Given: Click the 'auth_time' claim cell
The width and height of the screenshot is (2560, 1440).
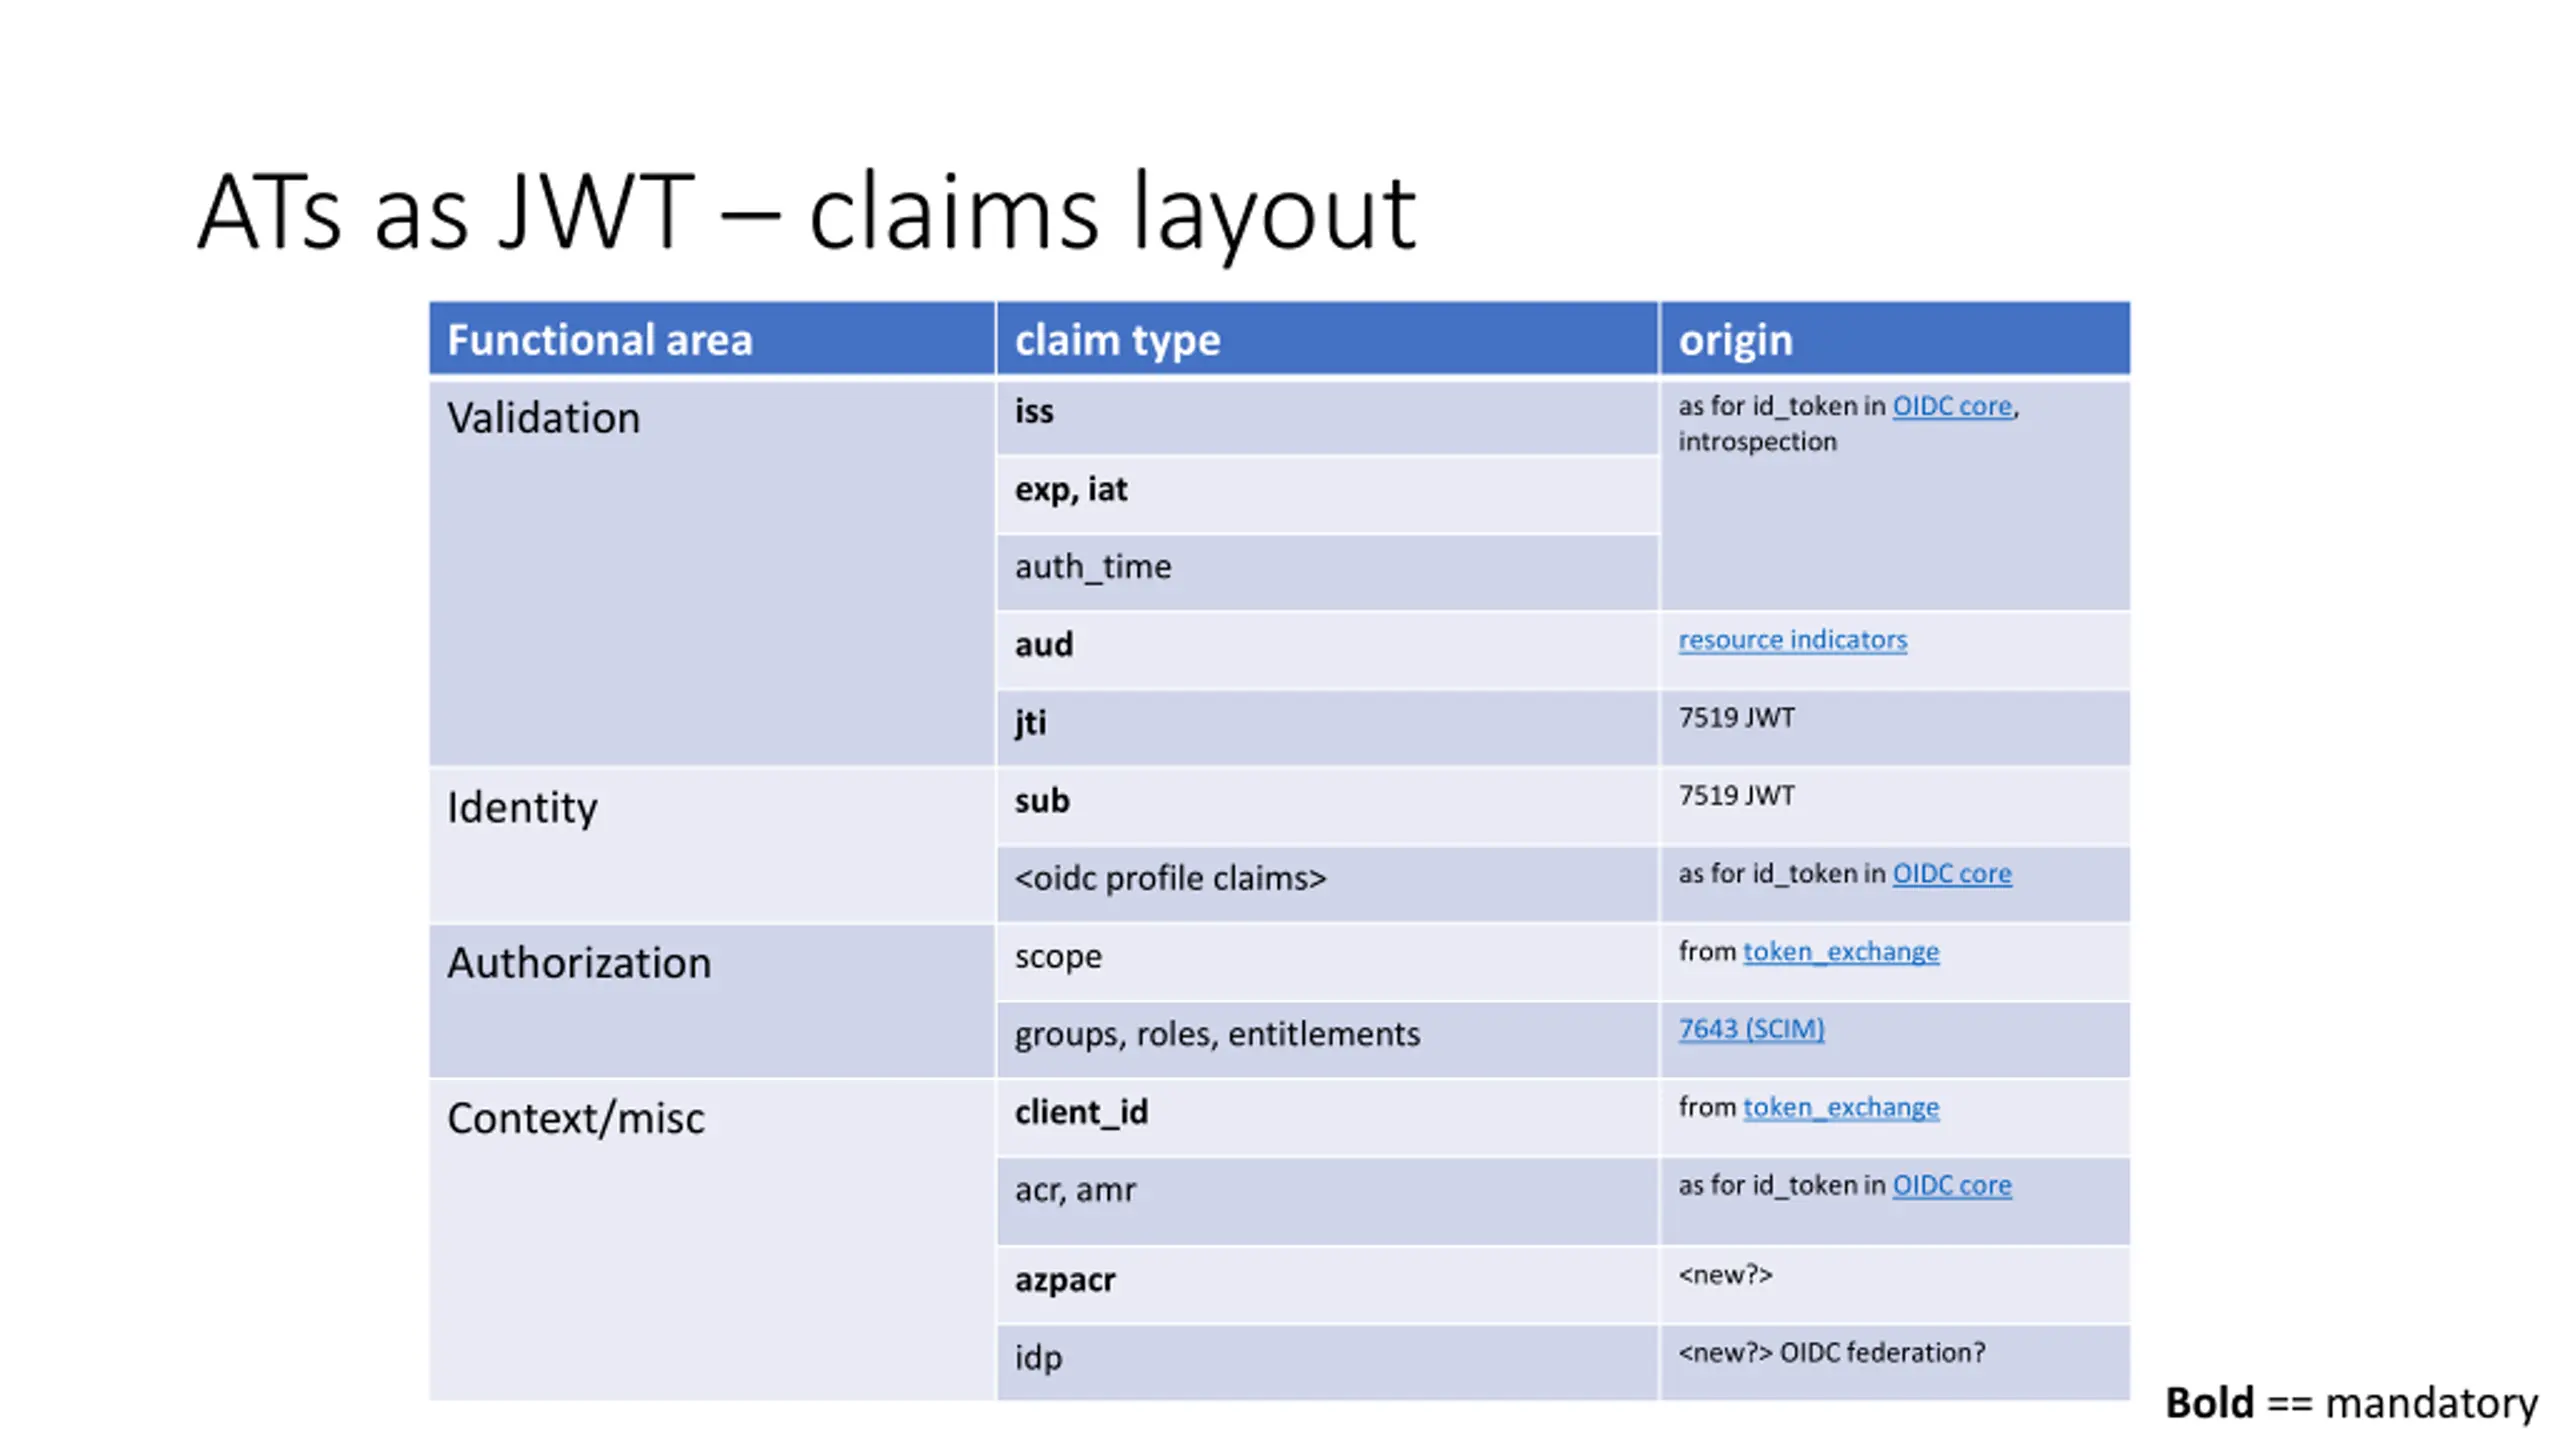Looking at the screenshot, I should (x=1327, y=572).
